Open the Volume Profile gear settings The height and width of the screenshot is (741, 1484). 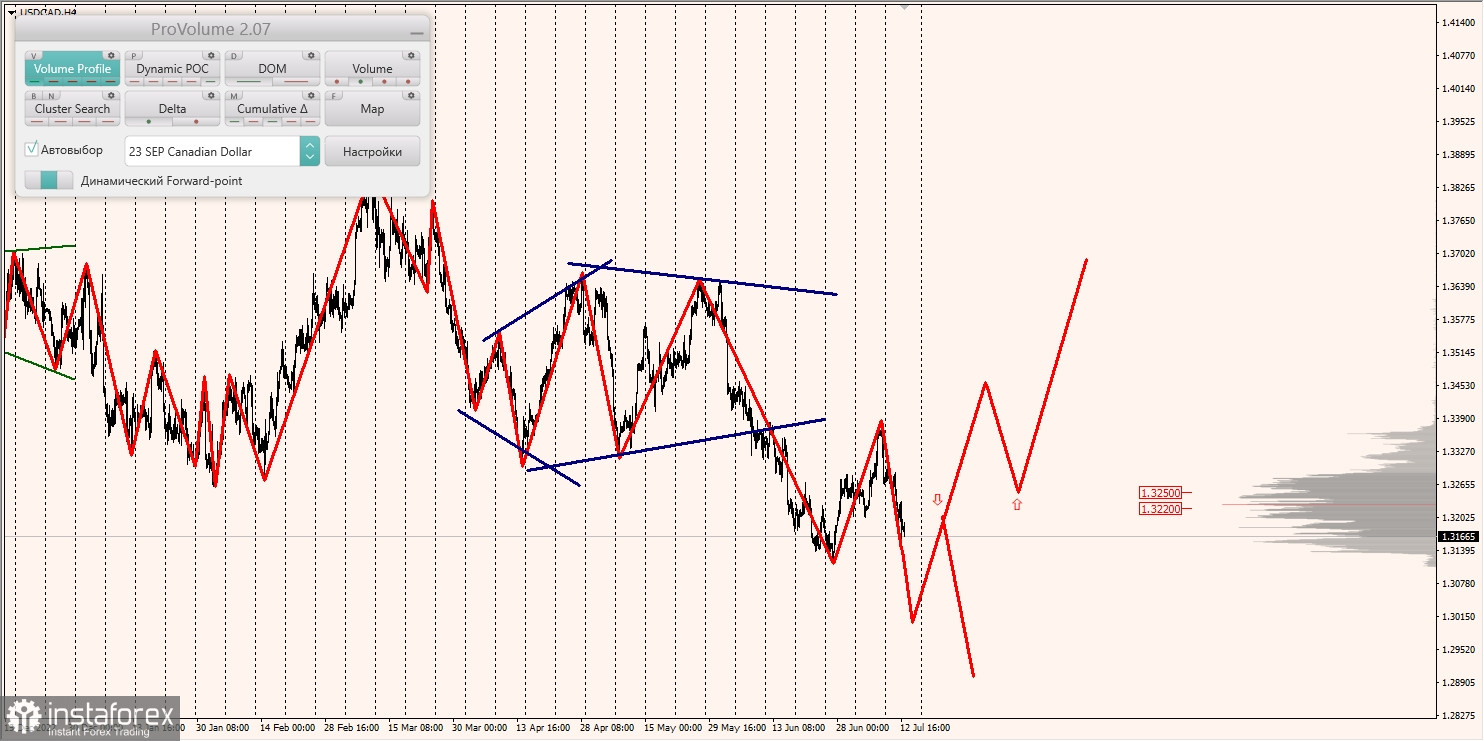pos(111,56)
